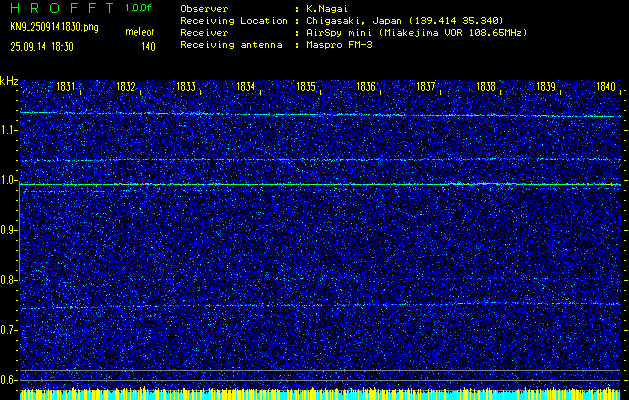Select the 1835 time marker

click(x=306, y=86)
